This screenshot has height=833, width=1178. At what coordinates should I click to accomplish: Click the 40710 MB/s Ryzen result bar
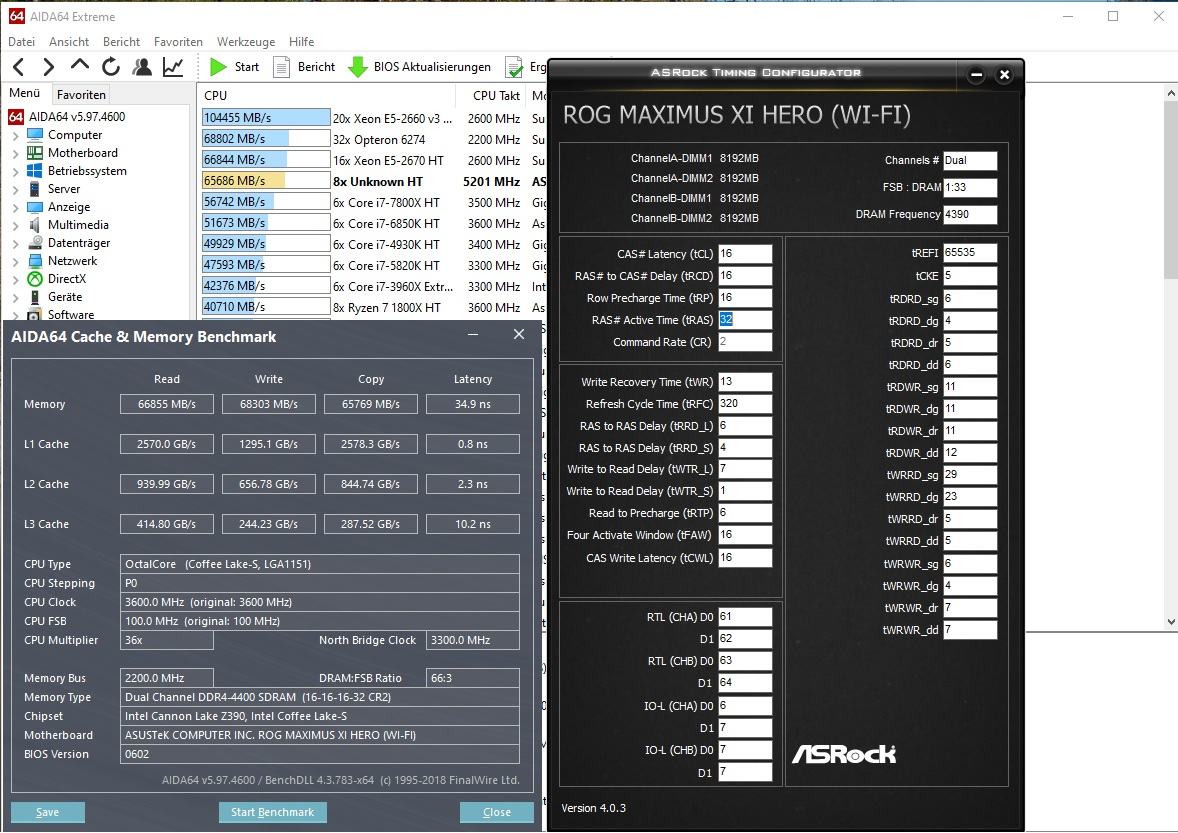coord(266,307)
